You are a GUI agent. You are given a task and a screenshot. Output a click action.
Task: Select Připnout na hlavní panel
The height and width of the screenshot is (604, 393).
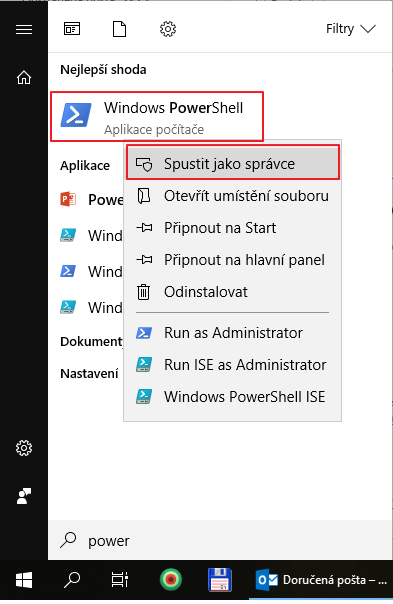(233, 260)
